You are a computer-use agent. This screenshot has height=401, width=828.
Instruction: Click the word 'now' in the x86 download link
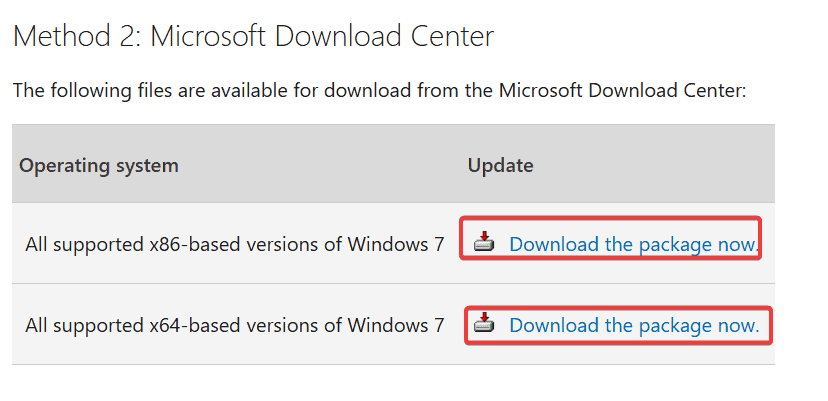click(x=738, y=244)
